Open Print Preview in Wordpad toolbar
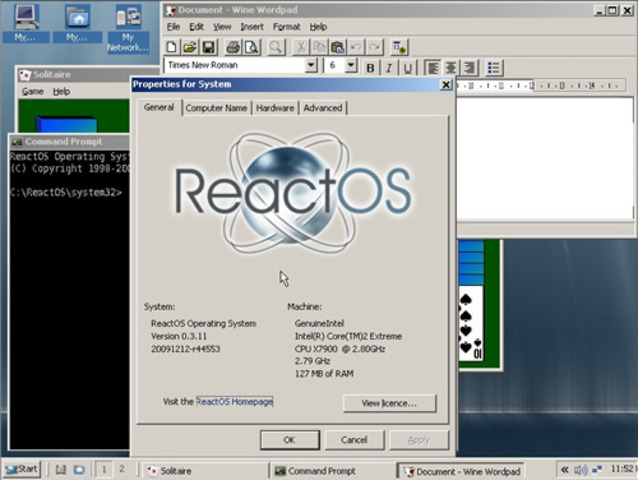Screen dimensions: 638x480 click(x=252, y=47)
